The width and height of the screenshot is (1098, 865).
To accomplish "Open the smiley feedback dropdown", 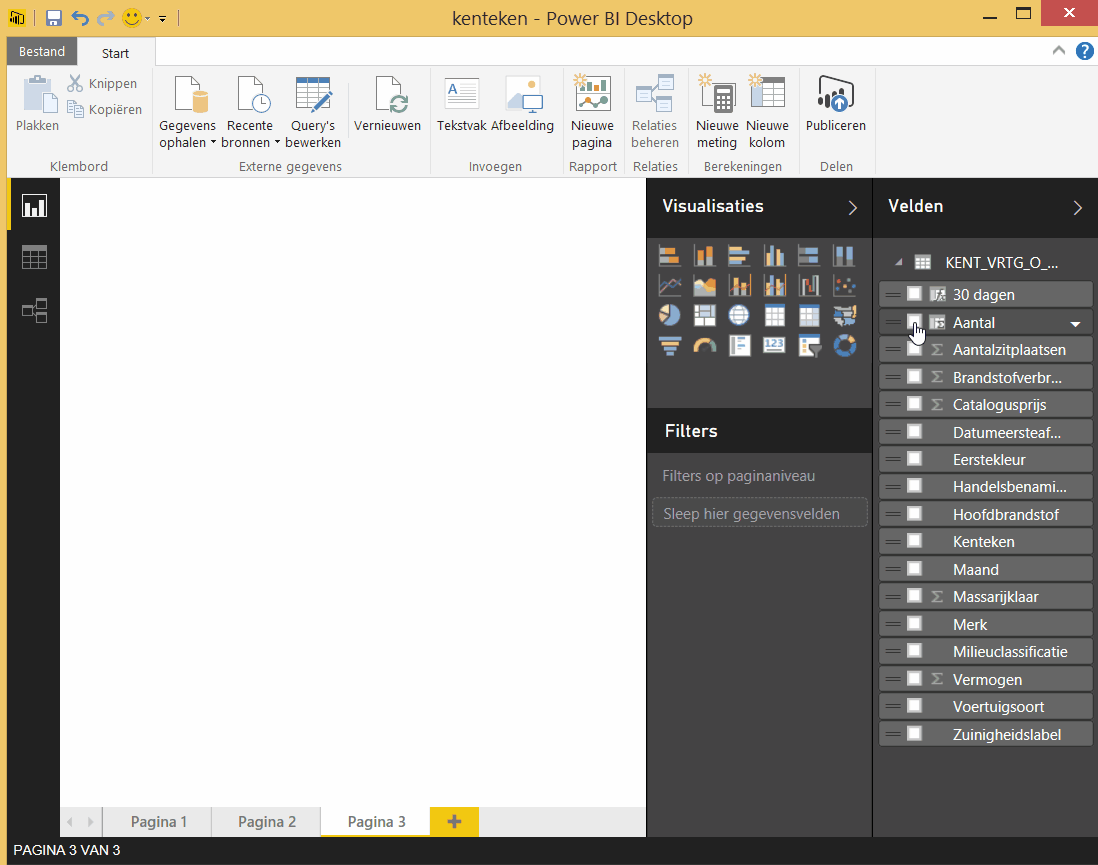I will coord(148,19).
